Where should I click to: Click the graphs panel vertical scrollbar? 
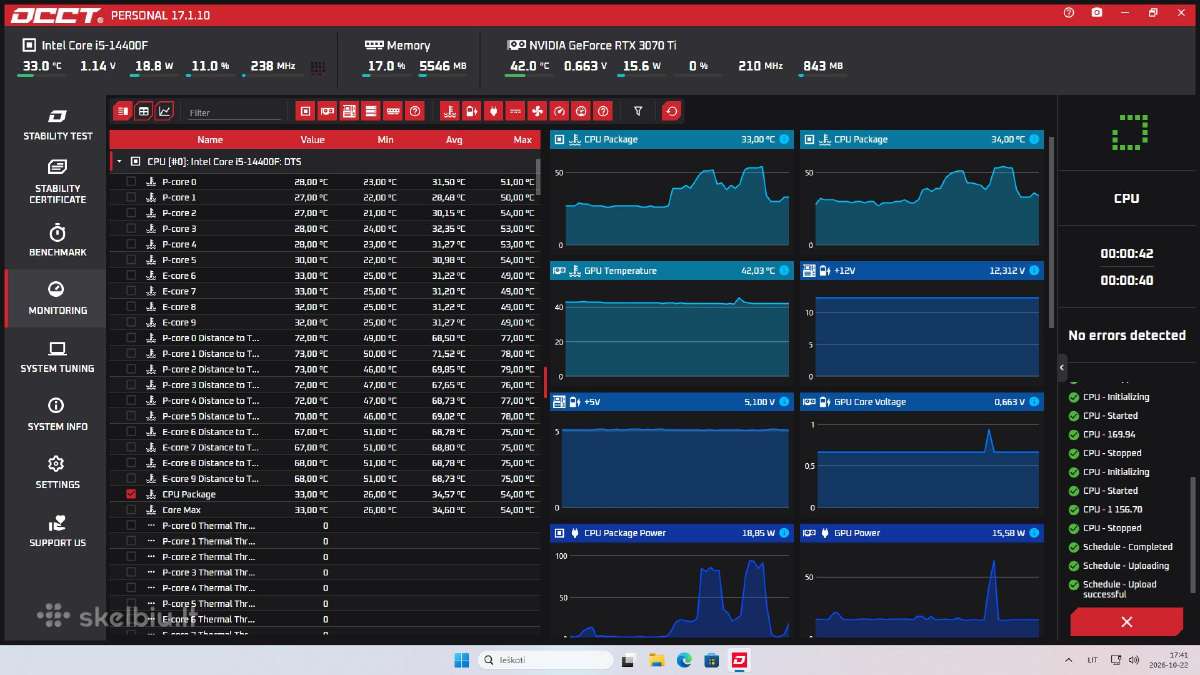(1050, 232)
